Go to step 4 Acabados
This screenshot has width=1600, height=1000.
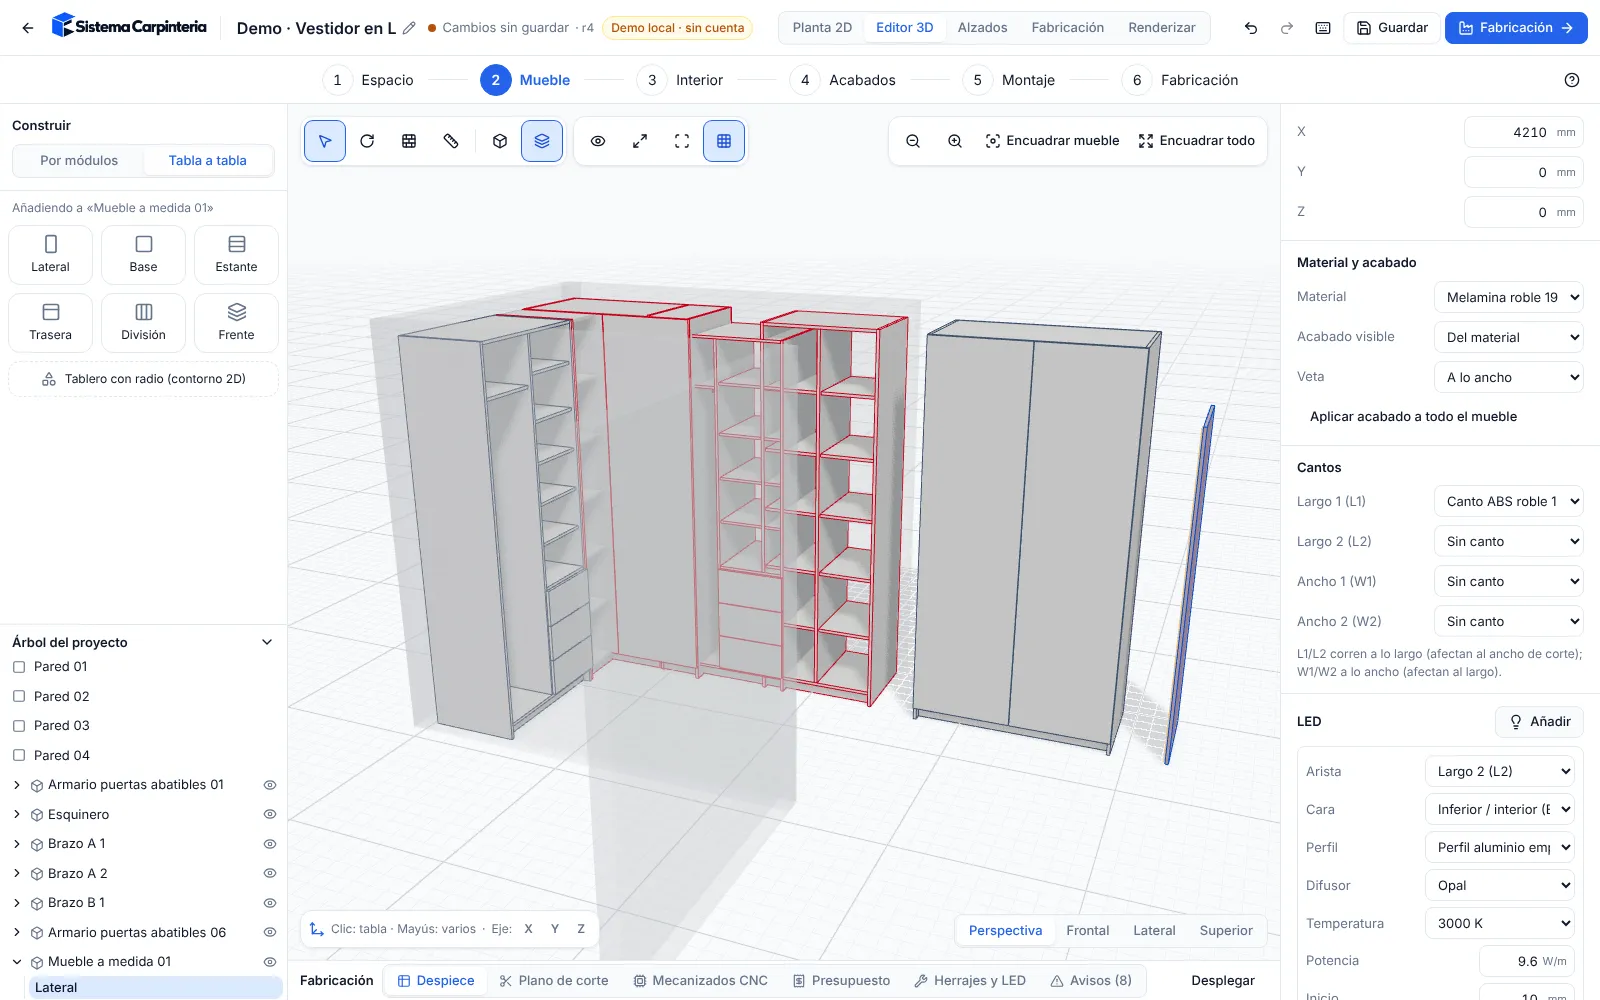point(842,80)
